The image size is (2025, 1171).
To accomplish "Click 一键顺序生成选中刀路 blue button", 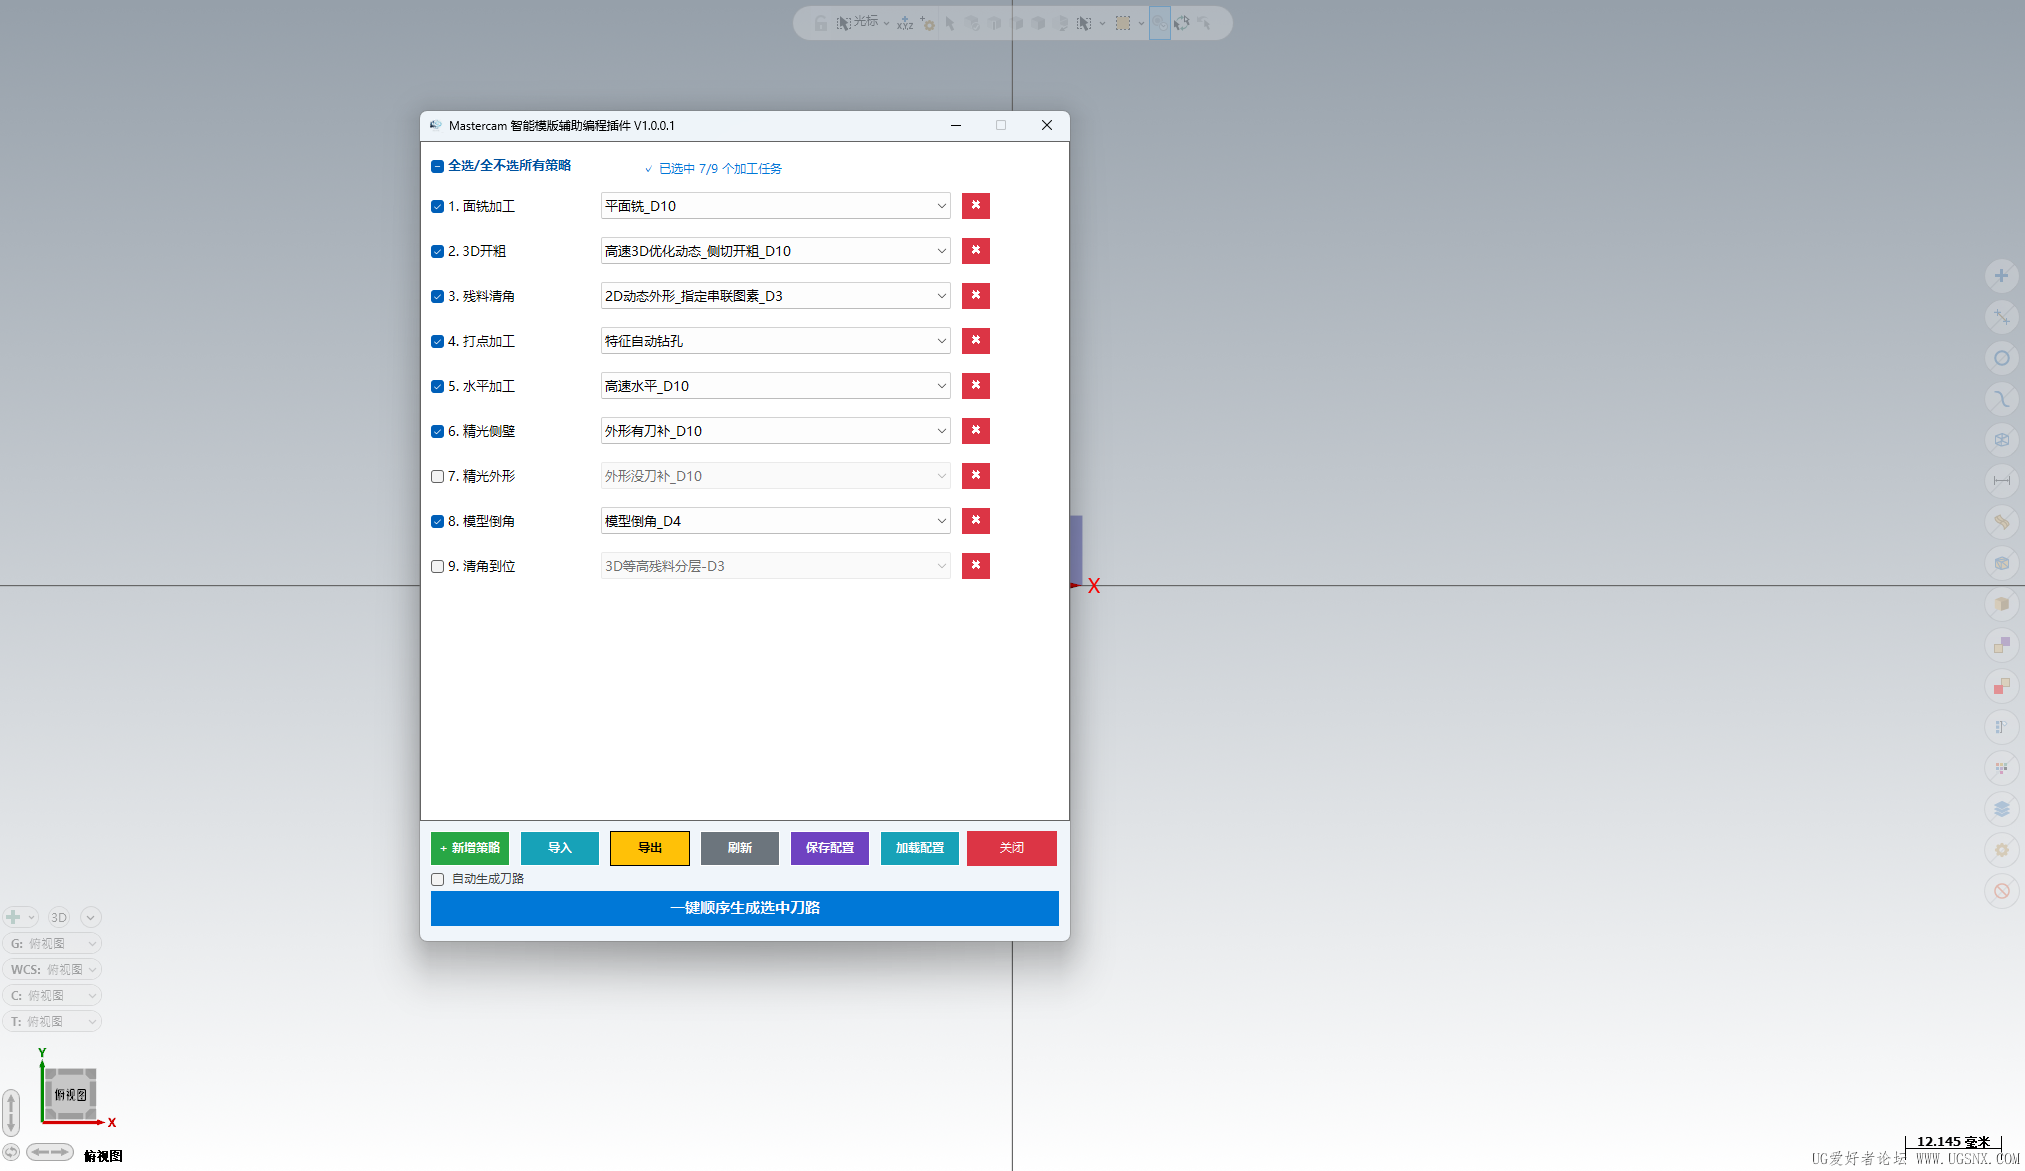I will [x=745, y=908].
